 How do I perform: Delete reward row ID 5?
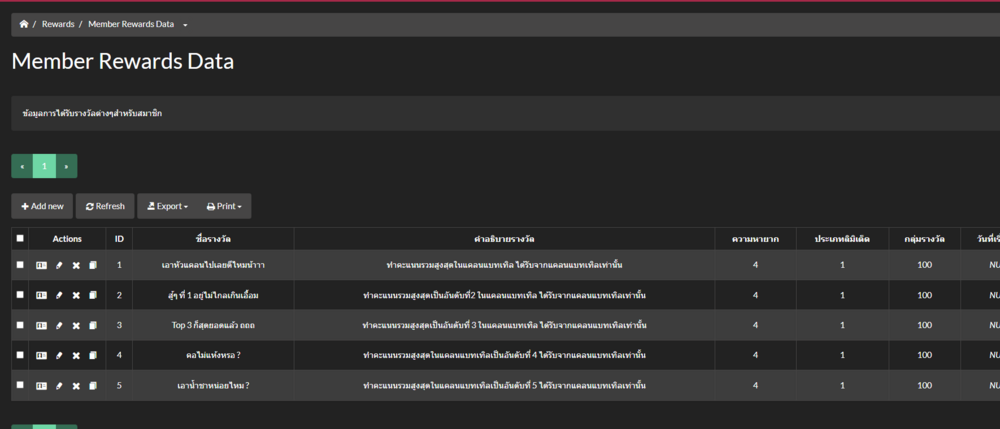click(x=76, y=385)
